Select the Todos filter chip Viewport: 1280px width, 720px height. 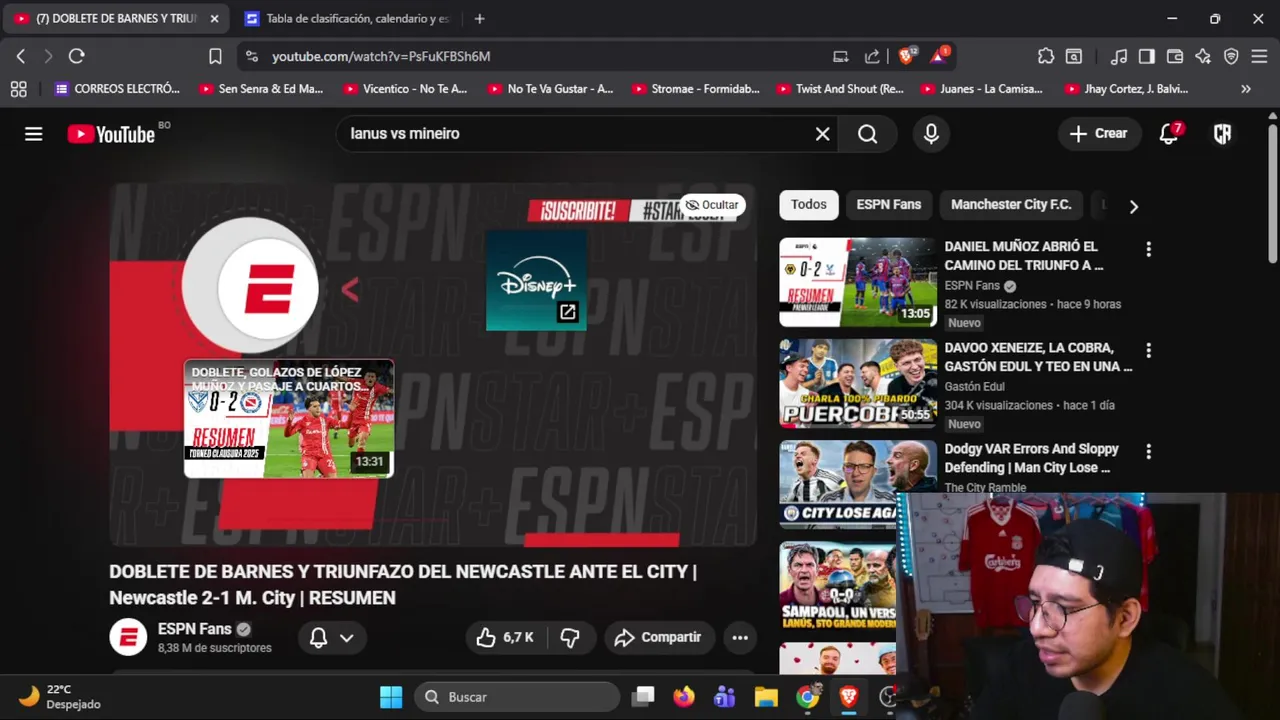tap(809, 205)
